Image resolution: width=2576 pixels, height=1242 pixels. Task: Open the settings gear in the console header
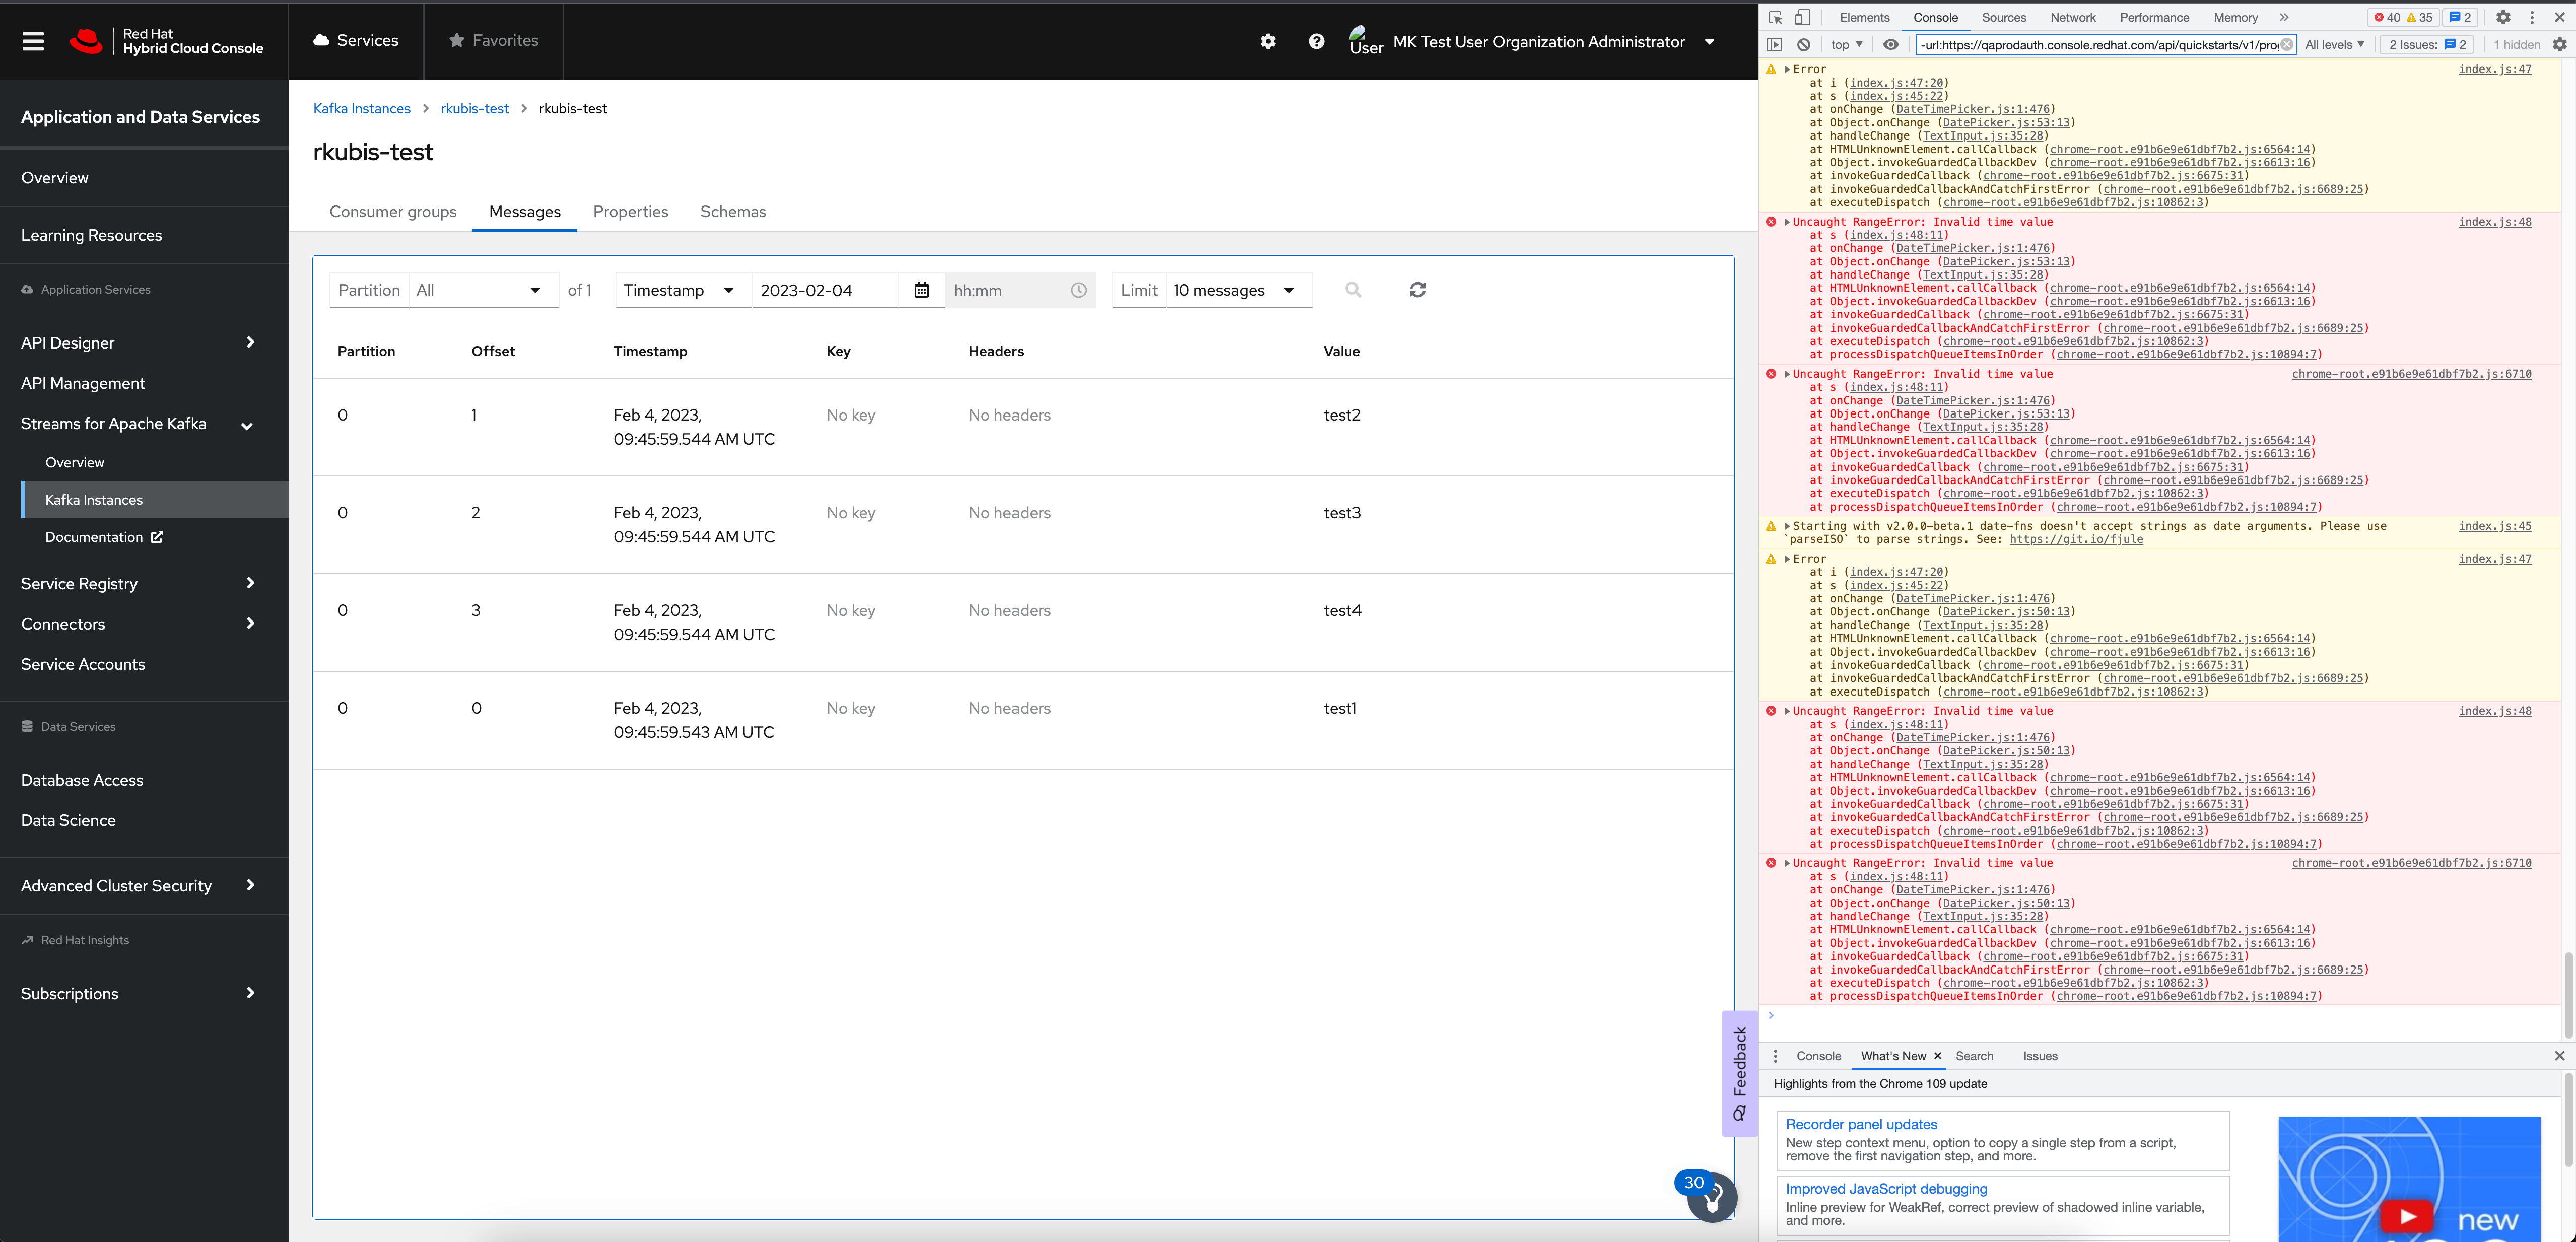pos(1268,41)
